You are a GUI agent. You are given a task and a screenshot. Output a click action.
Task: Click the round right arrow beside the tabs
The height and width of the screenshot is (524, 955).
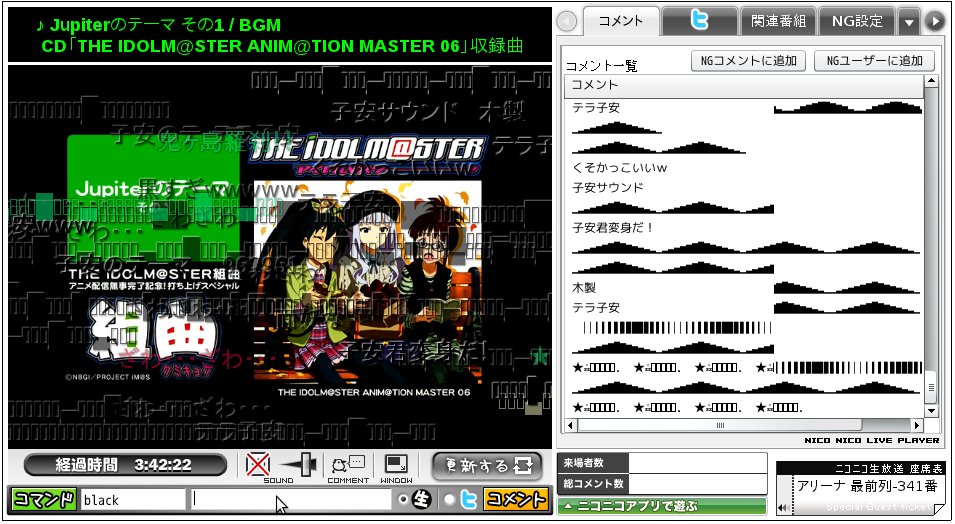pos(935,22)
